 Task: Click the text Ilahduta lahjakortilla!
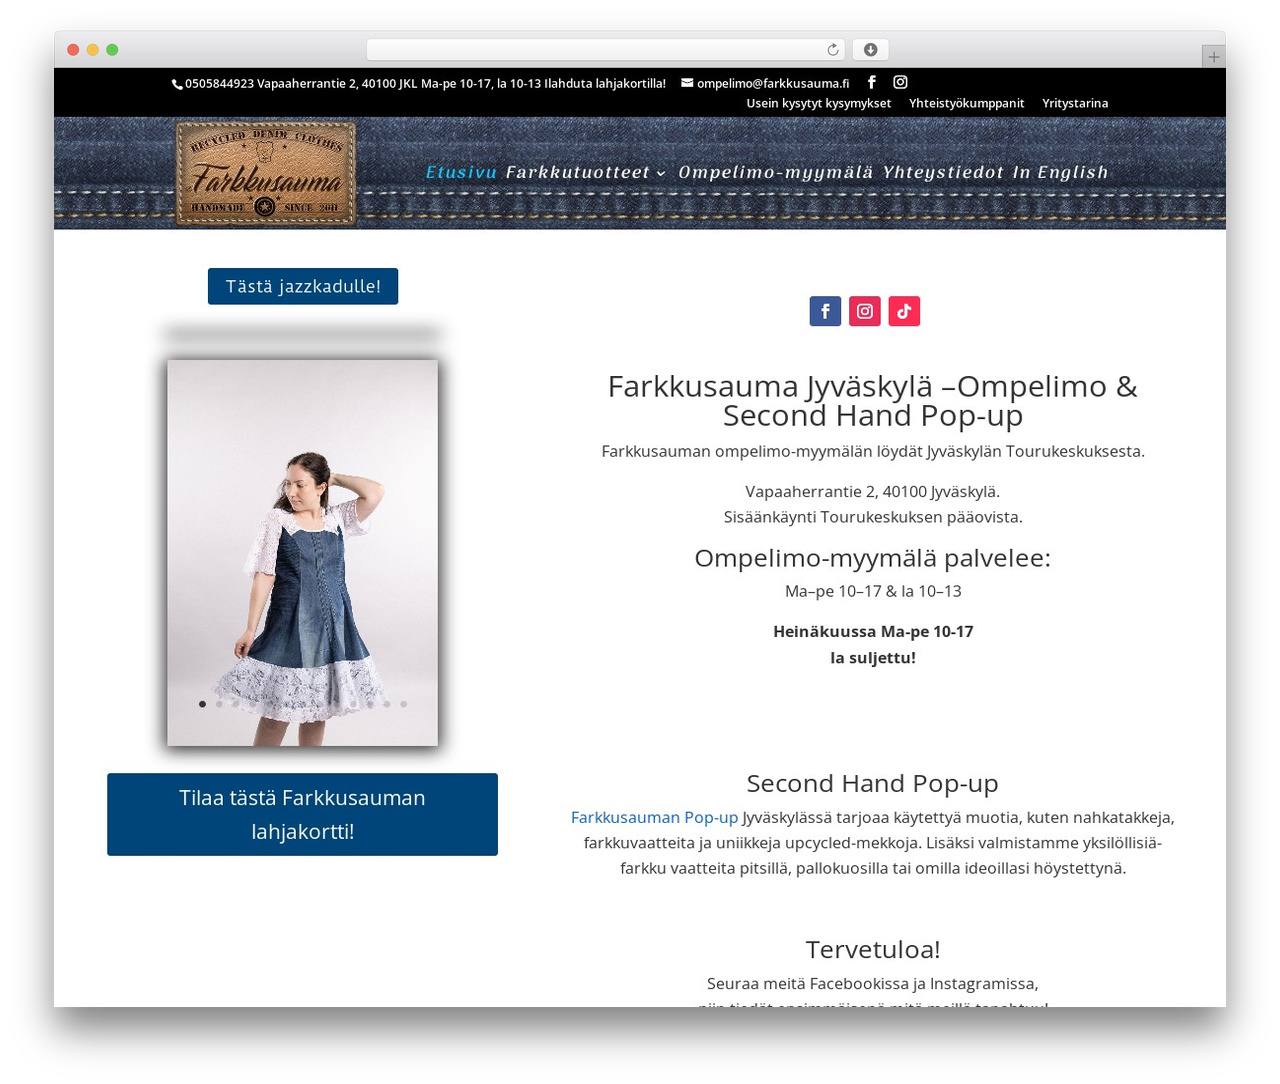coord(605,83)
